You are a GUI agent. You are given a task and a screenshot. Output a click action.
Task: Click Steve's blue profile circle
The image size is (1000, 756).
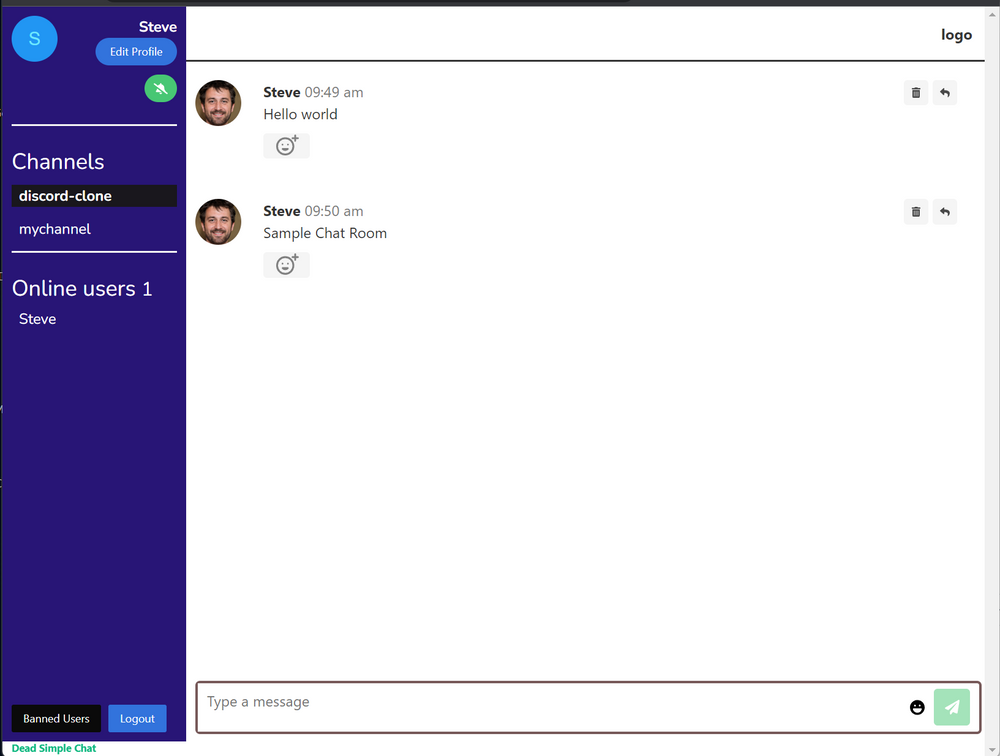click(x=34, y=38)
